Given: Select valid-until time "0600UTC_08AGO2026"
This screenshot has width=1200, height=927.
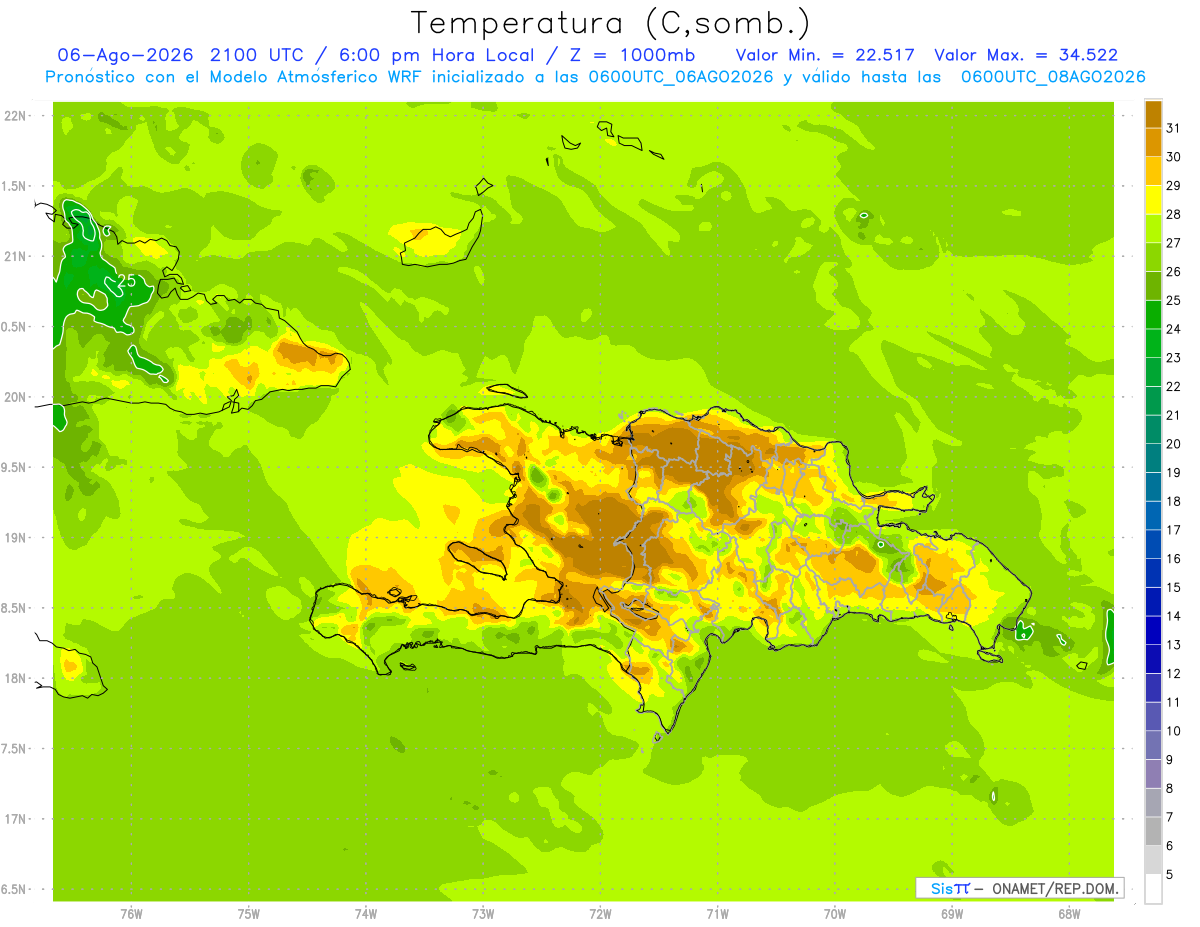Looking at the screenshot, I should click(x=1053, y=77).
